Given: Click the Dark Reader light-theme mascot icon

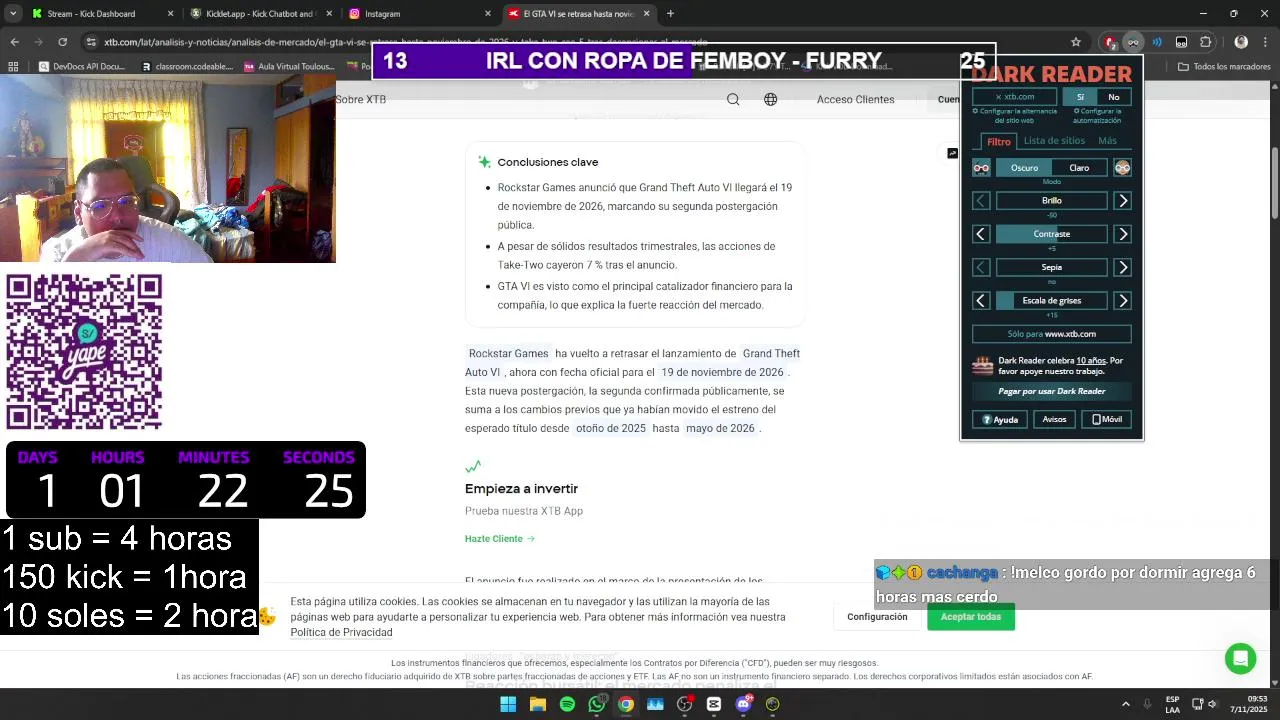Looking at the screenshot, I should point(1123,168).
